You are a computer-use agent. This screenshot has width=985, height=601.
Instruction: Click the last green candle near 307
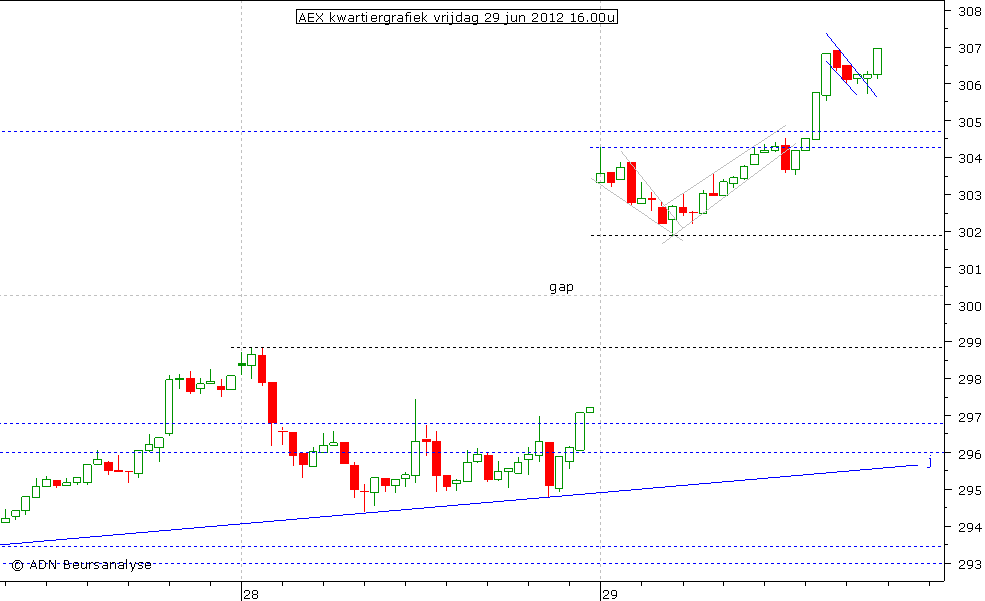878,62
